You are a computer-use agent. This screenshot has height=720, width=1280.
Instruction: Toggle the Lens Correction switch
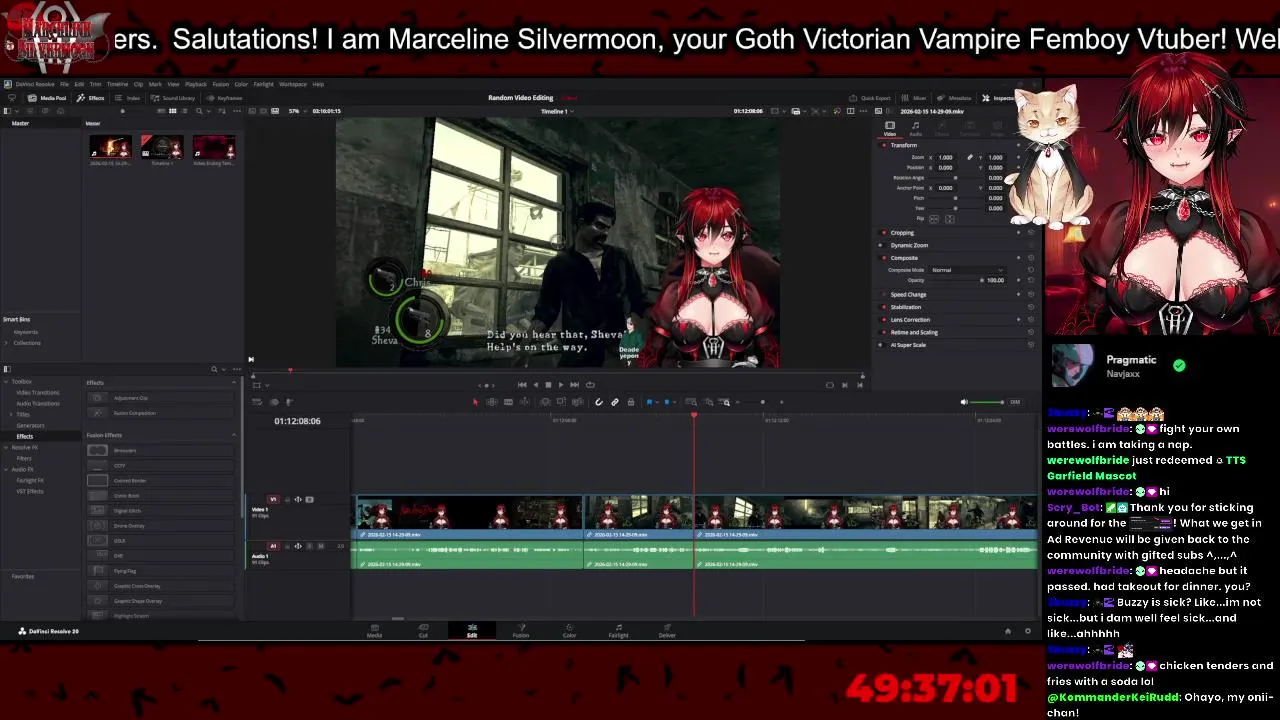[883, 320]
